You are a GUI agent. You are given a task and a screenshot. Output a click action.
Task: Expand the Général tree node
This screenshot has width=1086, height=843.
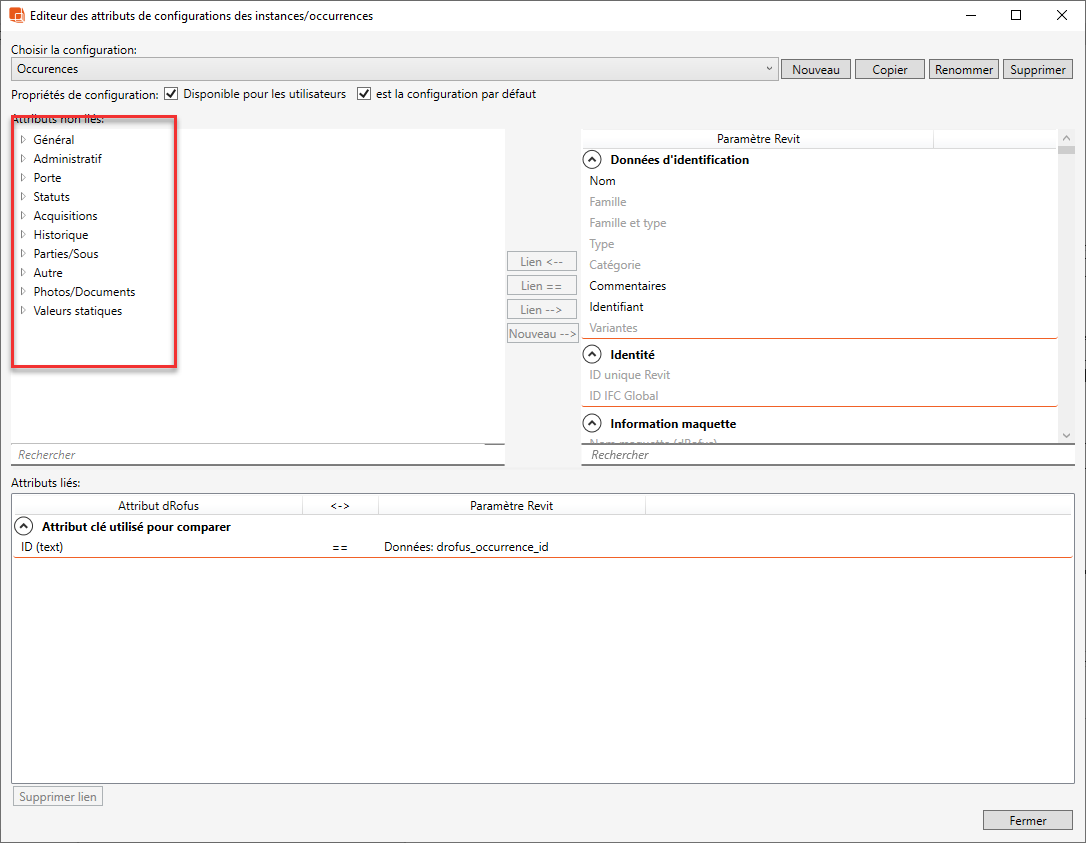(x=23, y=140)
